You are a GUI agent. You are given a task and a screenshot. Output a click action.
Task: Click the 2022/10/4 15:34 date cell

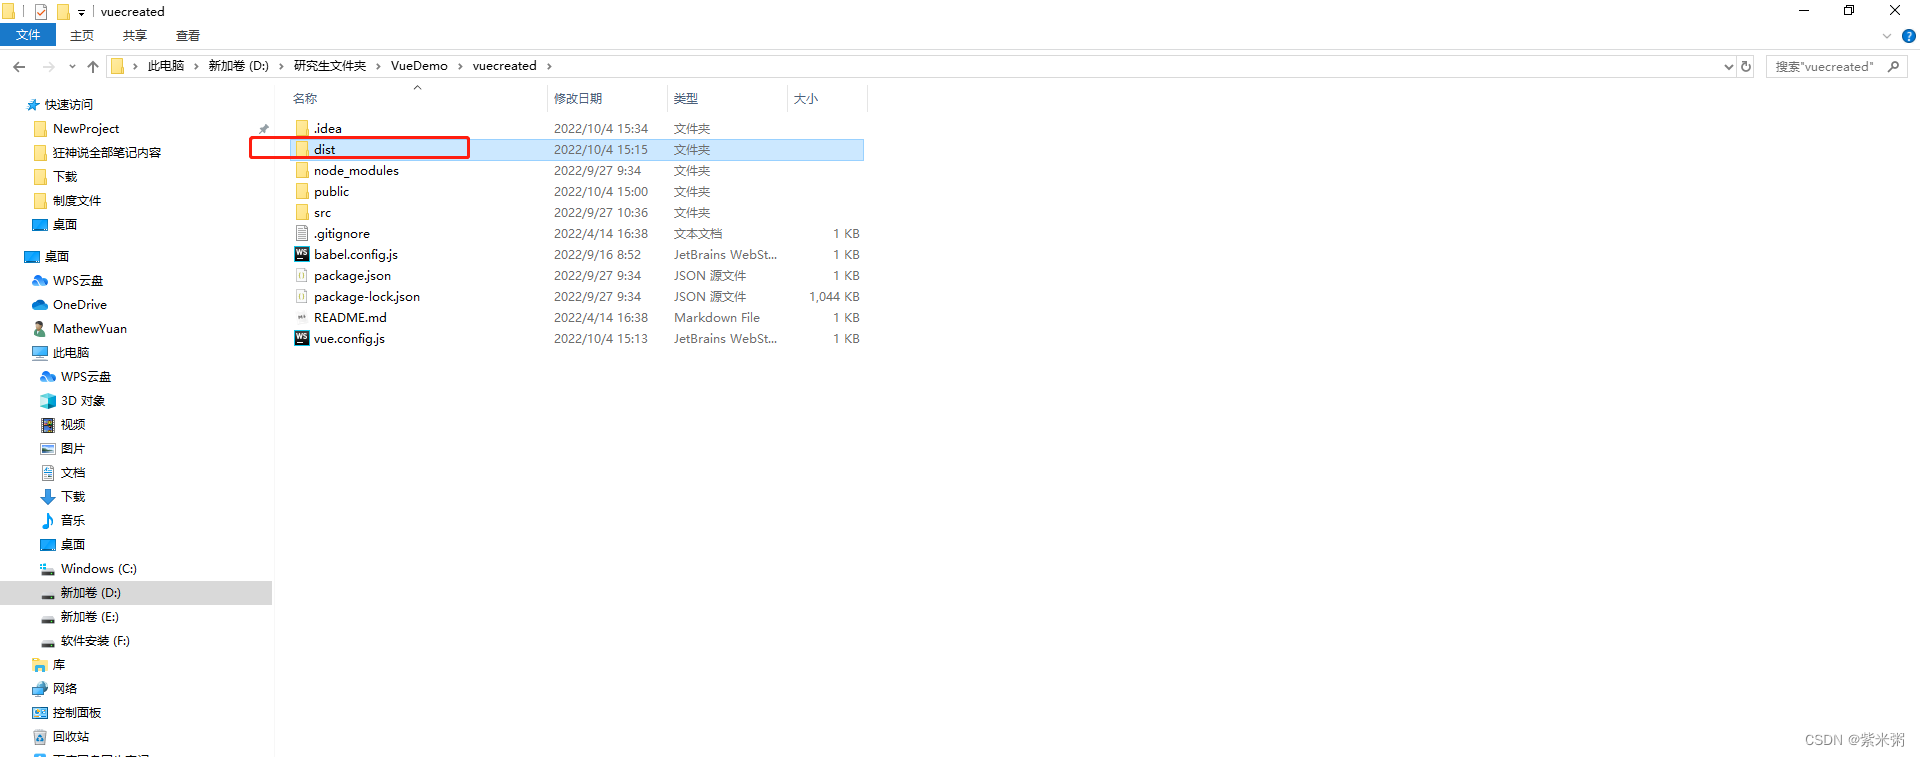(x=601, y=129)
